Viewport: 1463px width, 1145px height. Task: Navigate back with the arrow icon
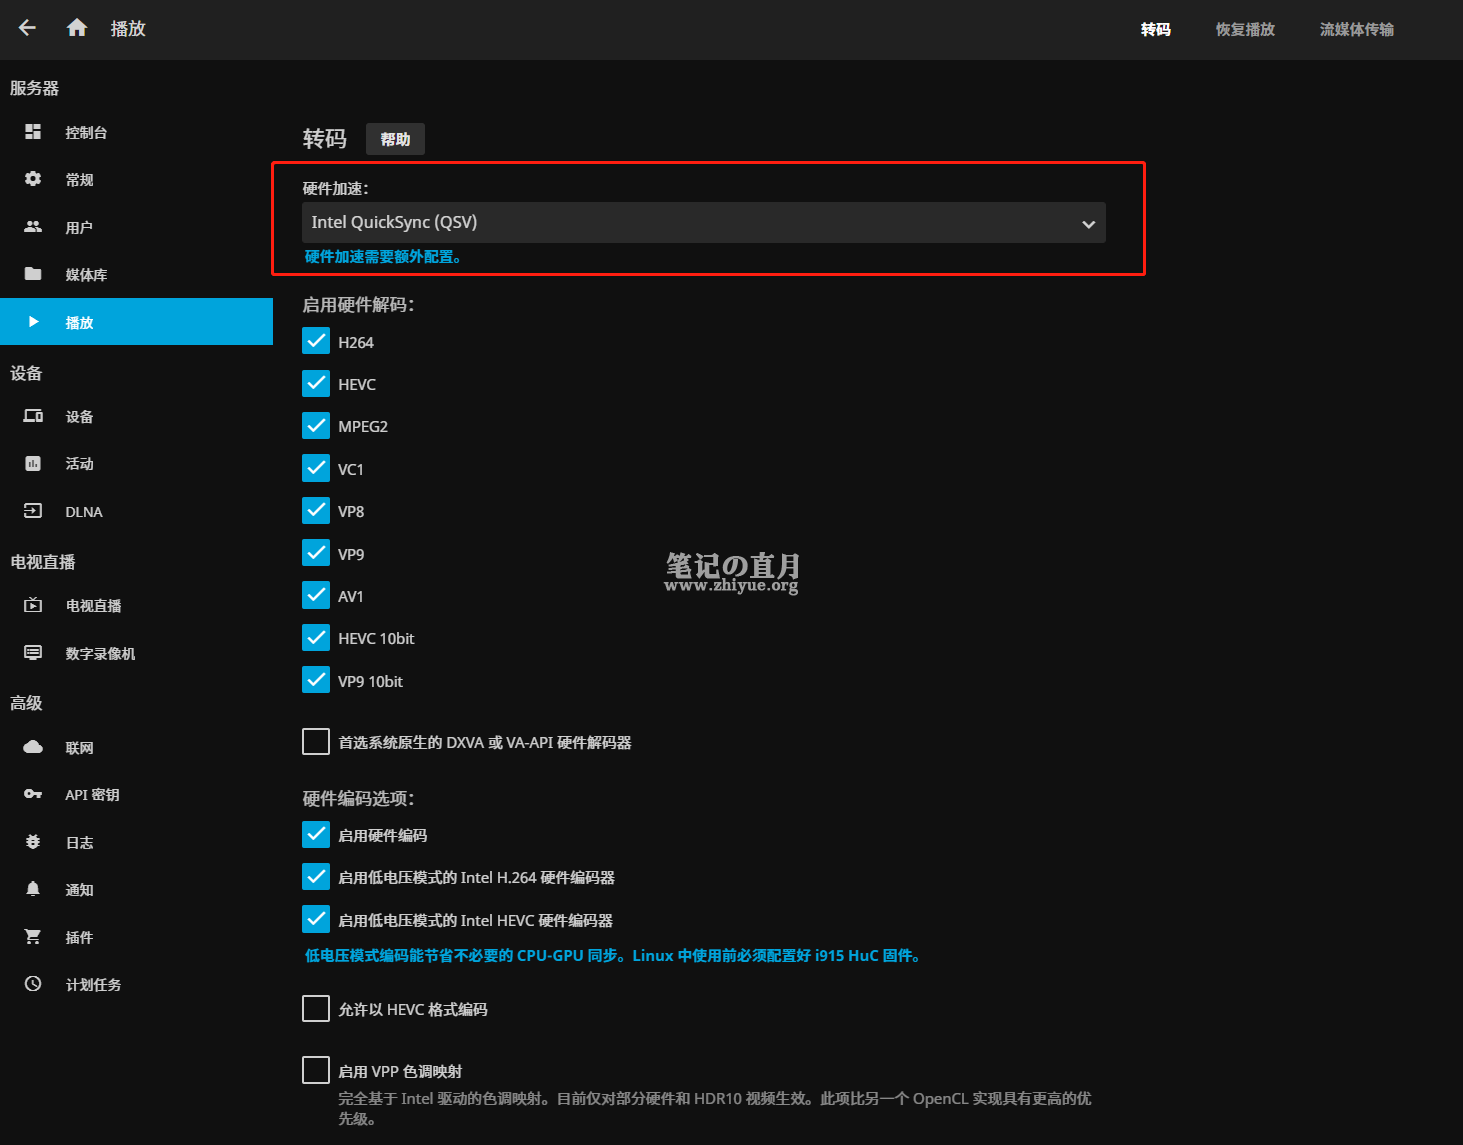[26, 28]
